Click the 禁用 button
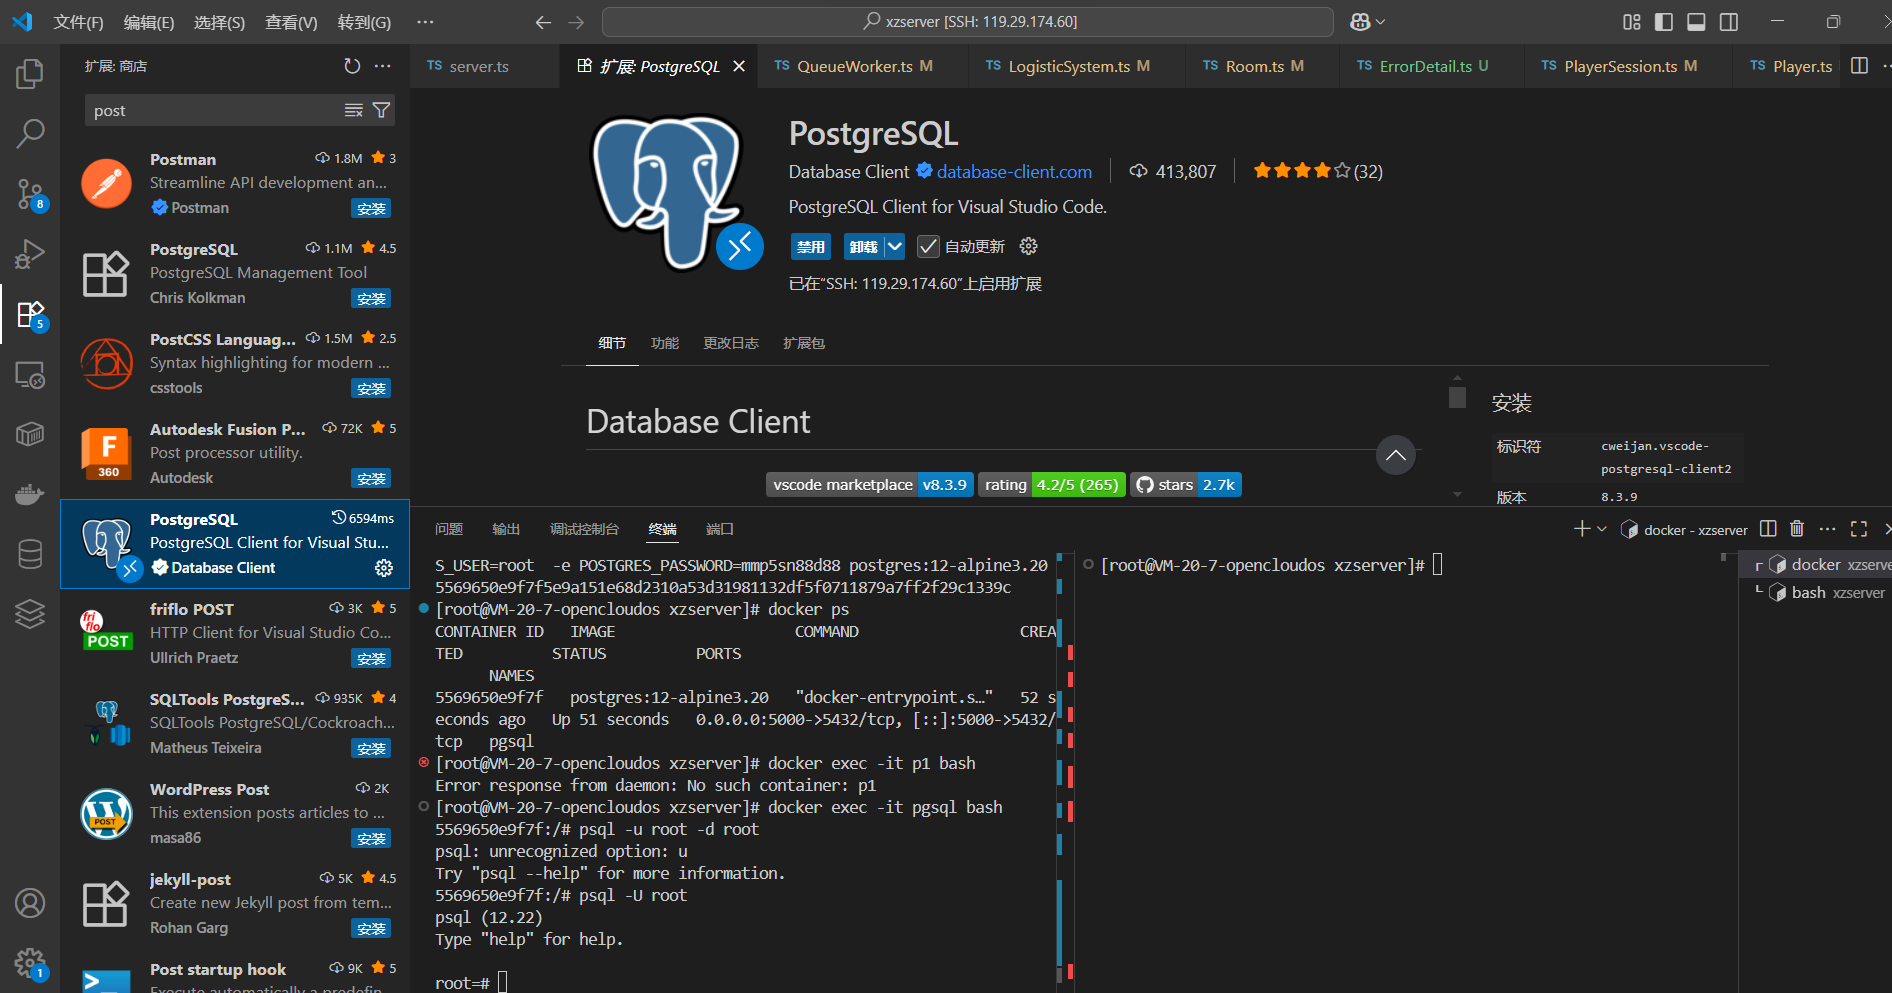This screenshot has height=993, width=1892. 811,247
